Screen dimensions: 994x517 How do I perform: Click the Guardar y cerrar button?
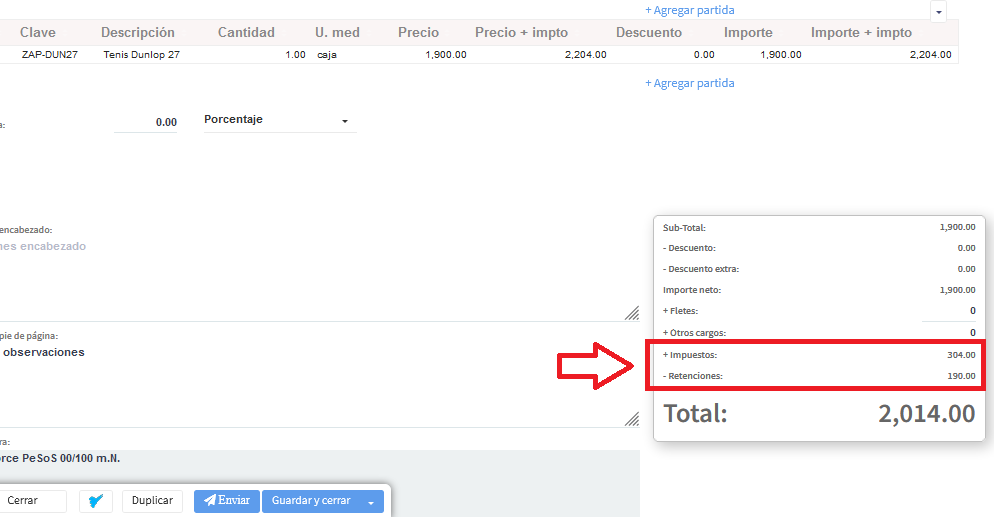311,501
